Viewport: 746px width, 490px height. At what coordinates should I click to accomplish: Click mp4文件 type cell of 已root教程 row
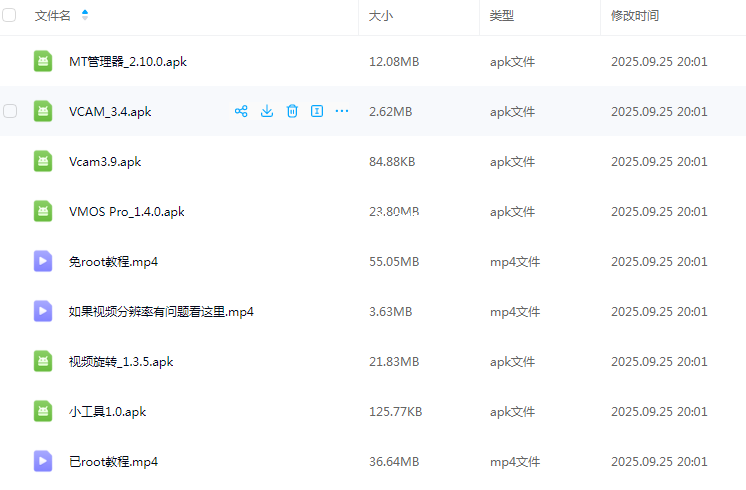pyautogui.click(x=515, y=461)
